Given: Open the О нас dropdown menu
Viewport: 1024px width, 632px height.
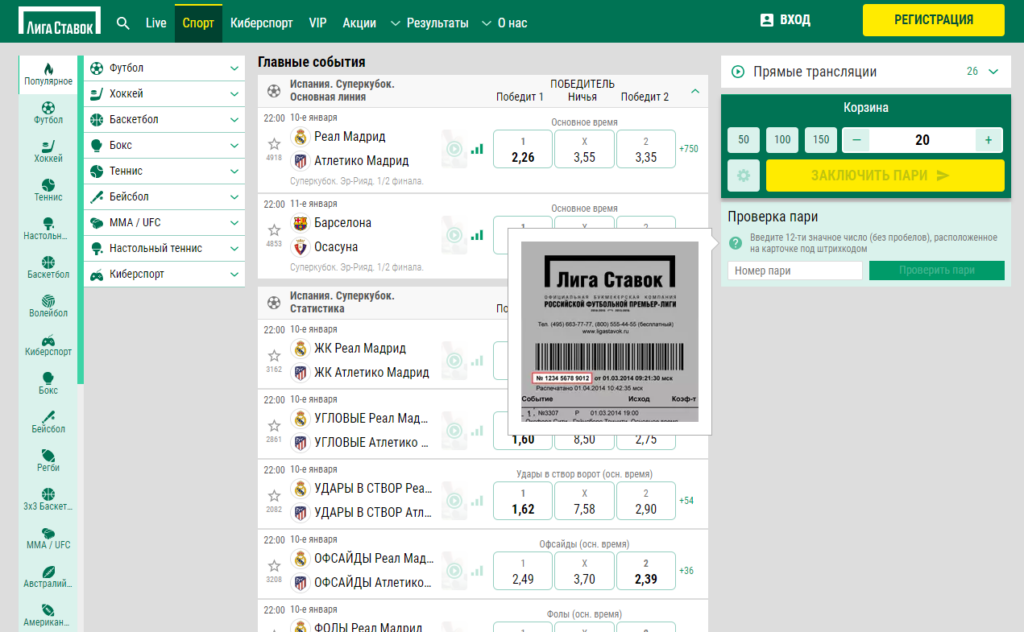Looking at the screenshot, I should coord(504,23).
